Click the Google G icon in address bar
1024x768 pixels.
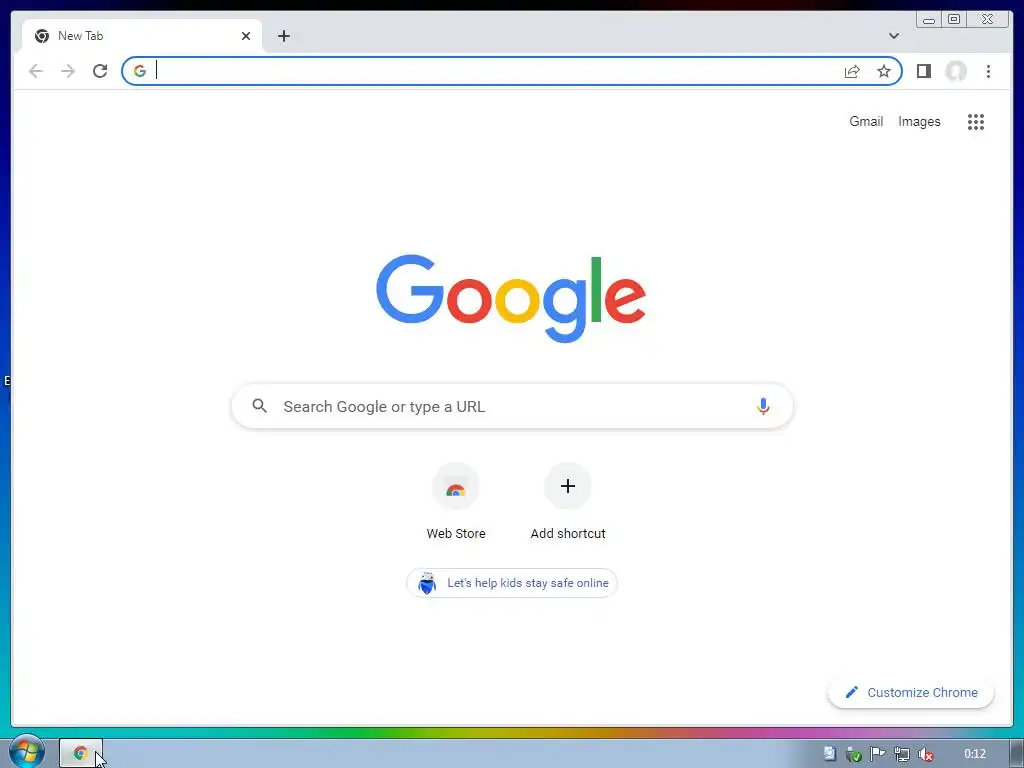[140, 71]
